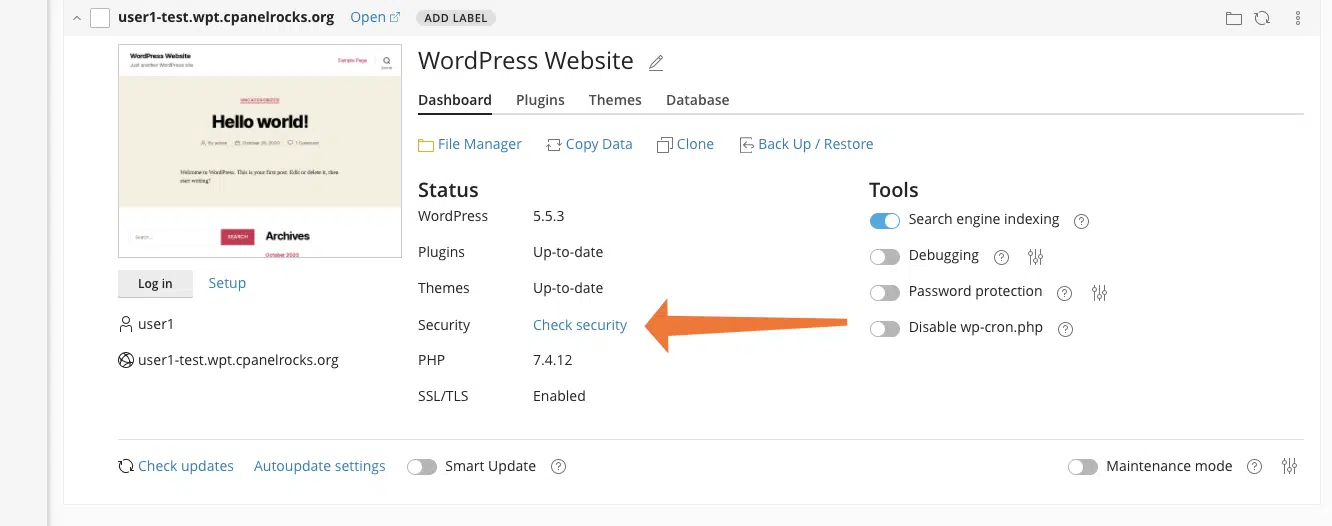Click the website preview thumbnail
Viewport: 1332px width, 526px height.
pyautogui.click(x=260, y=151)
